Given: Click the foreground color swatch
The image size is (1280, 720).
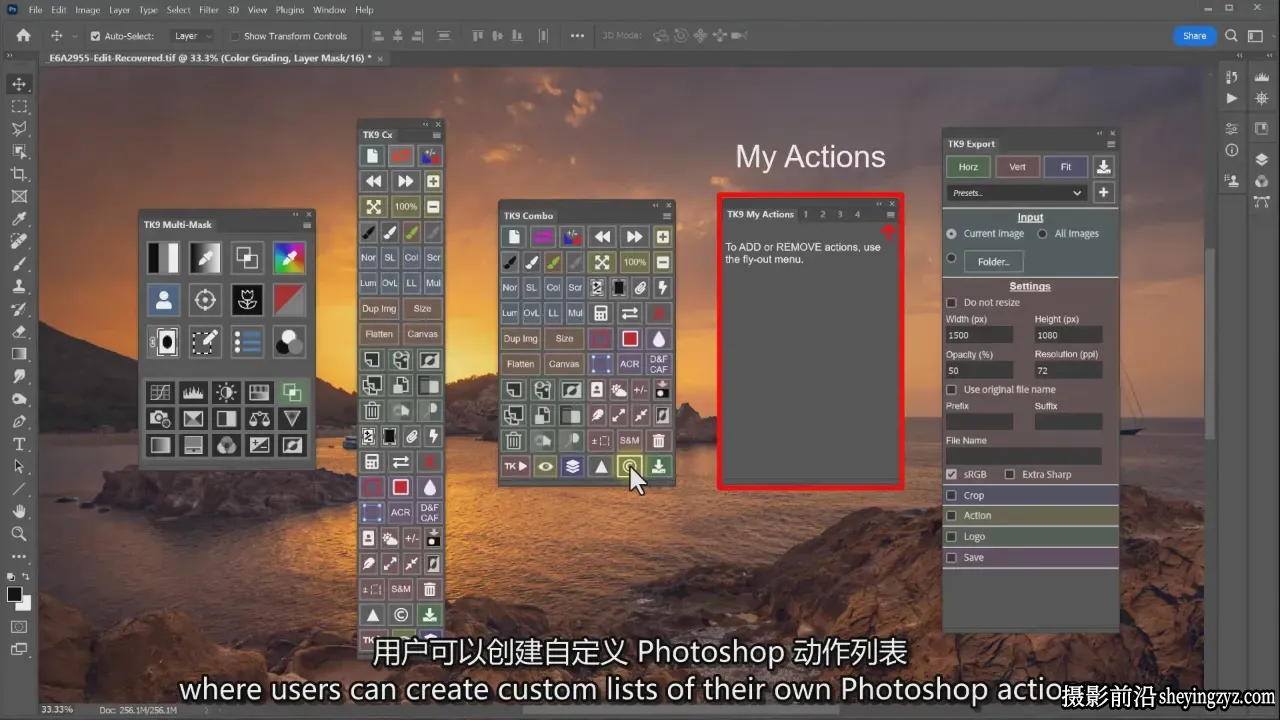Looking at the screenshot, I should [15, 595].
